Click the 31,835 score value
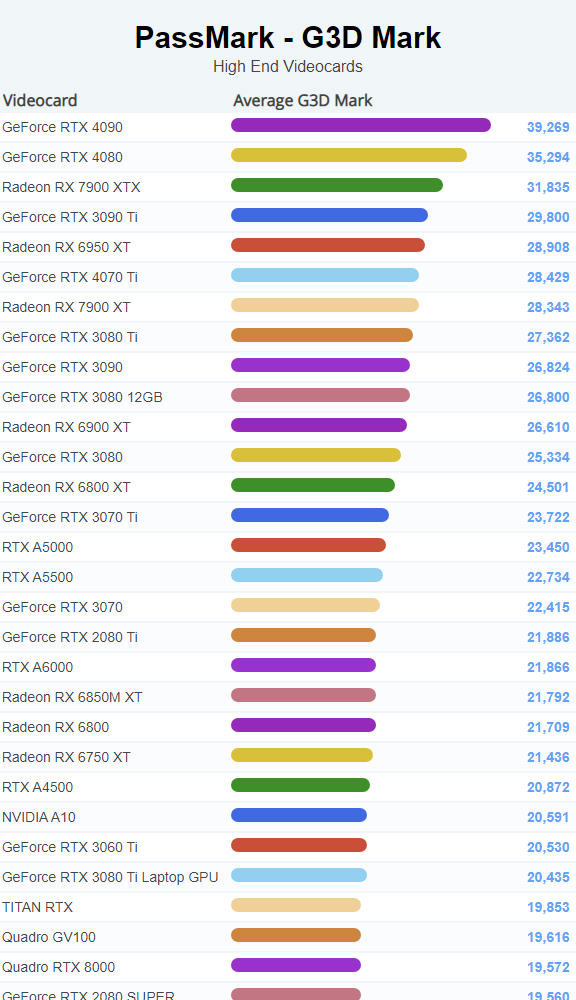The height and width of the screenshot is (1000, 576). [548, 187]
